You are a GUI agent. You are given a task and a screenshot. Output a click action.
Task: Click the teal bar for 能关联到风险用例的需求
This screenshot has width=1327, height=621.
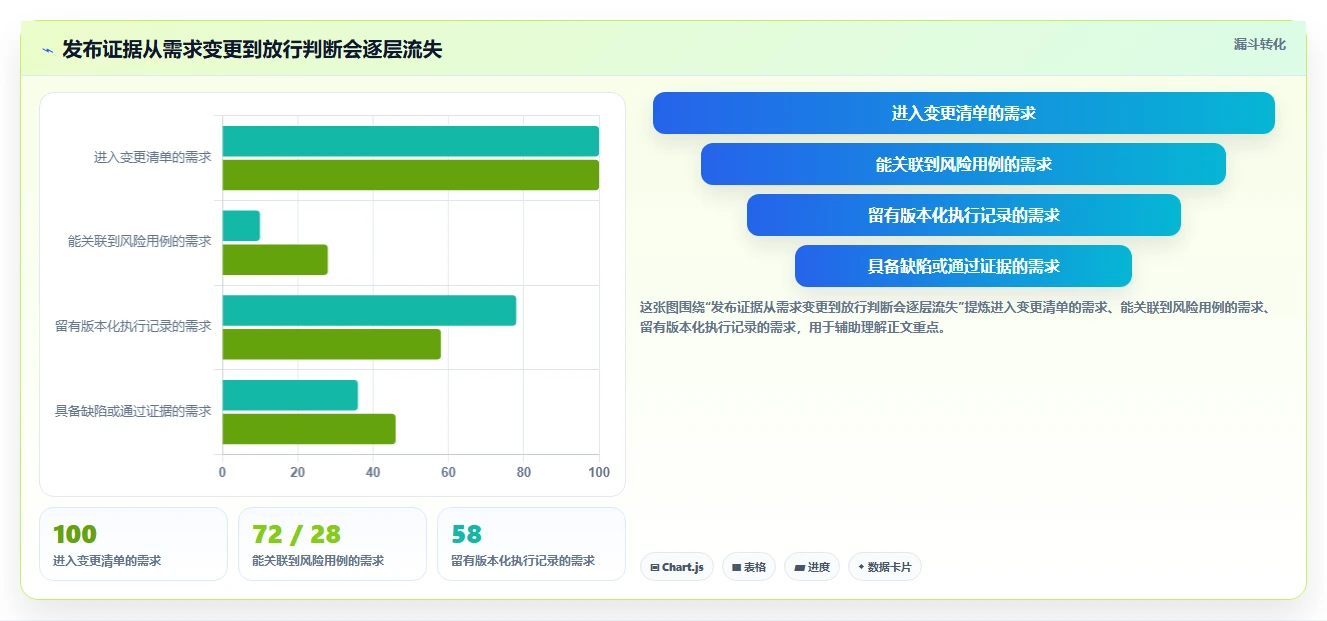point(241,226)
